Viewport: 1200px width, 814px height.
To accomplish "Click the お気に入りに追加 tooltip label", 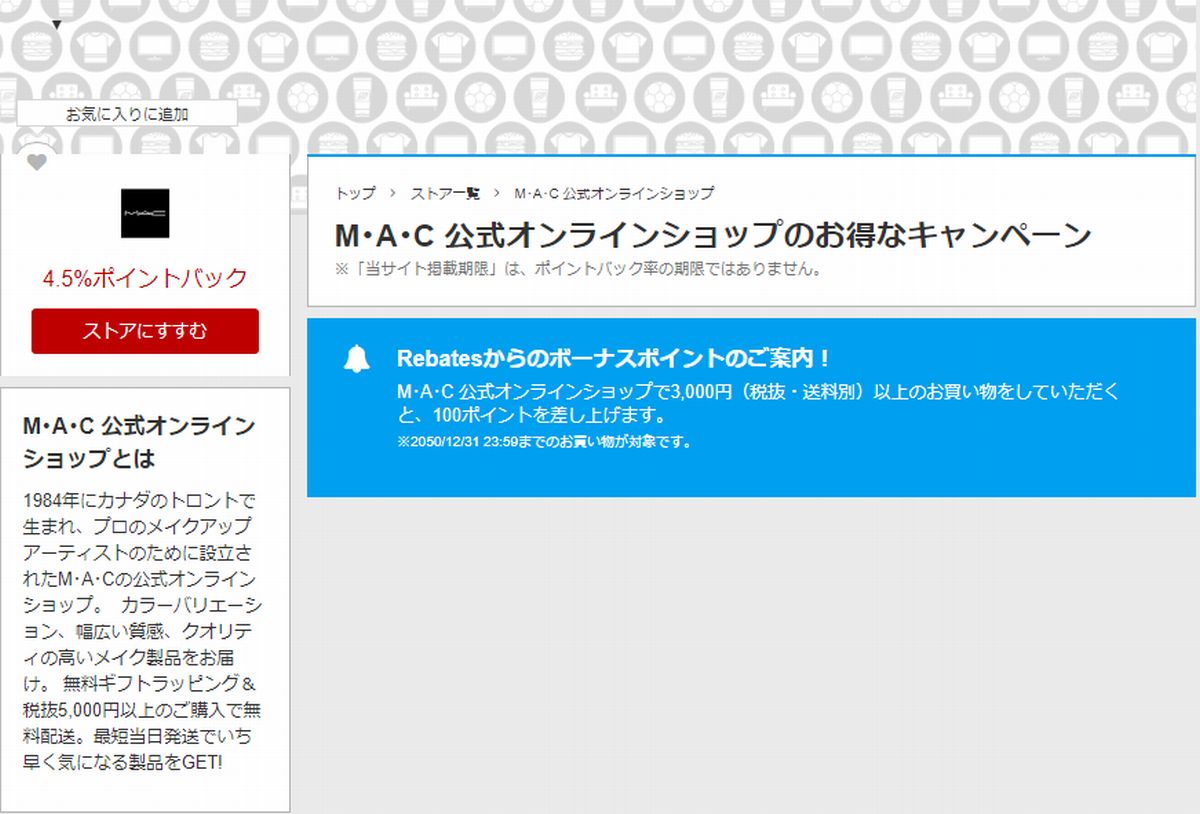I will point(127,114).
